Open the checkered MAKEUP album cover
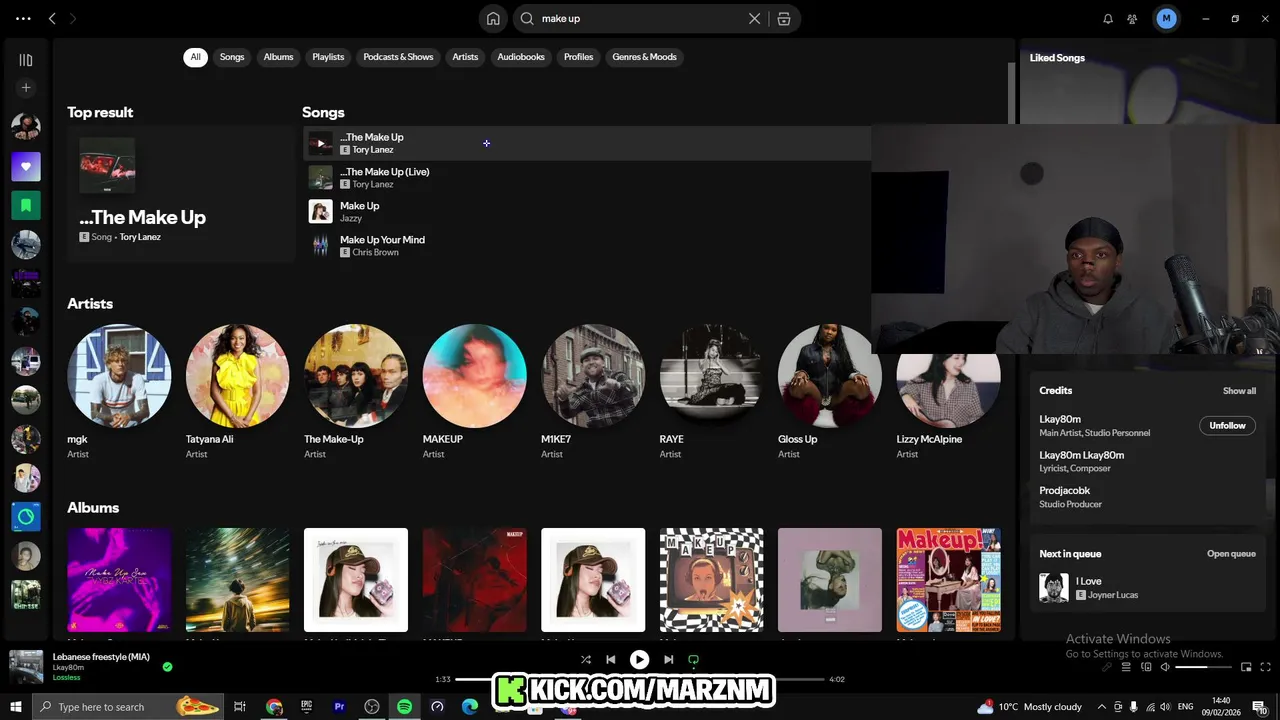1280x720 pixels. (x=711, y=580)
